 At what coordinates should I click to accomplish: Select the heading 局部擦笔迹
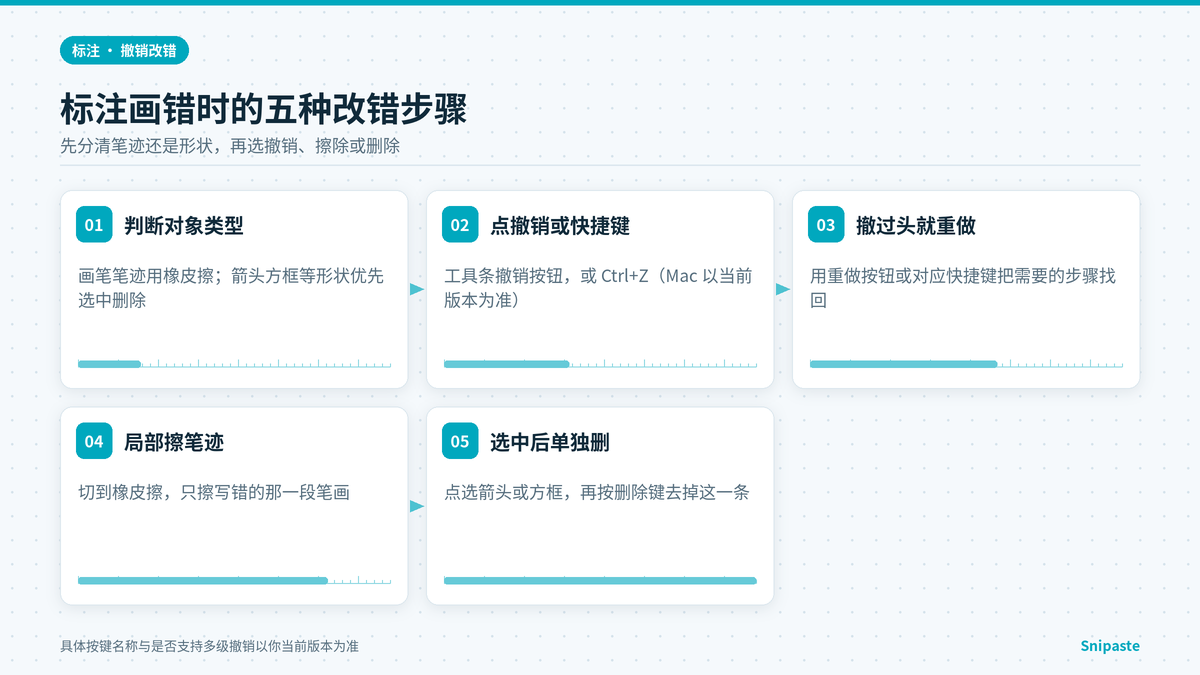[x=174, y=441]
